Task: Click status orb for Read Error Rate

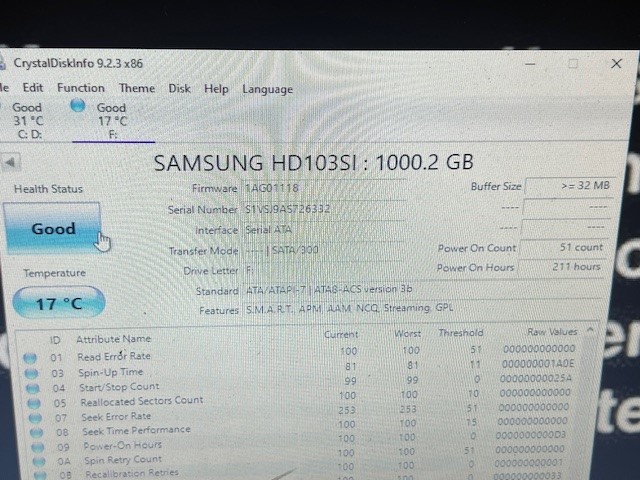Action: coord(29,358)
